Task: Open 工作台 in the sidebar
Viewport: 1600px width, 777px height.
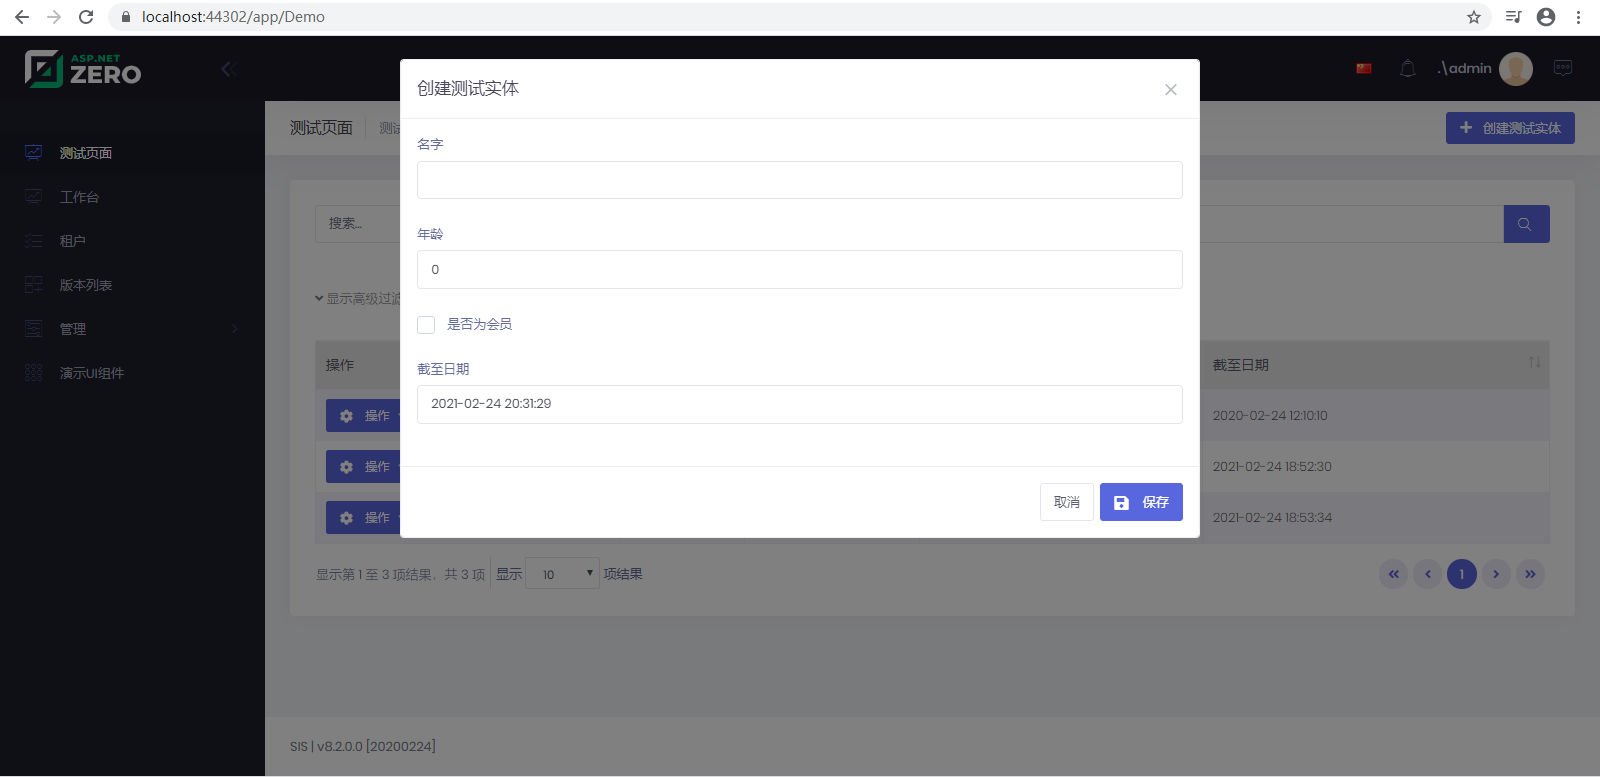Action: (132, 197)
